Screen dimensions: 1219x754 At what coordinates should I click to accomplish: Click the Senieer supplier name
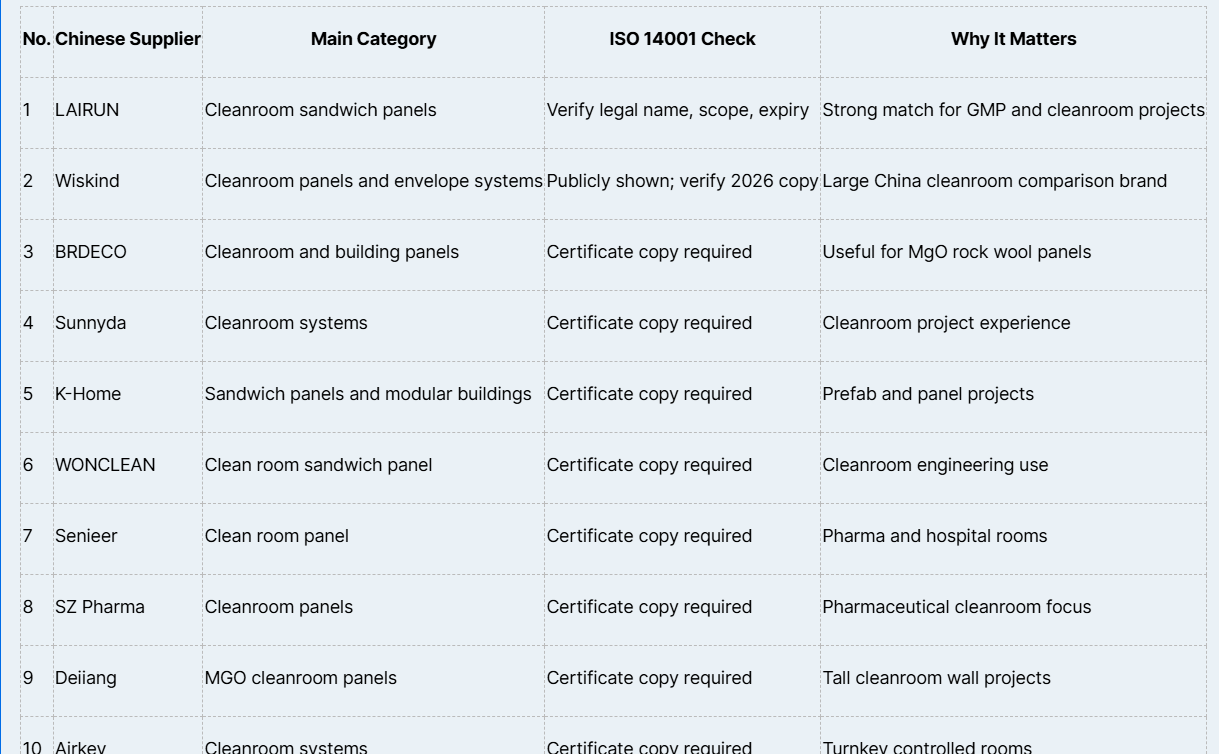coord(86,536)
